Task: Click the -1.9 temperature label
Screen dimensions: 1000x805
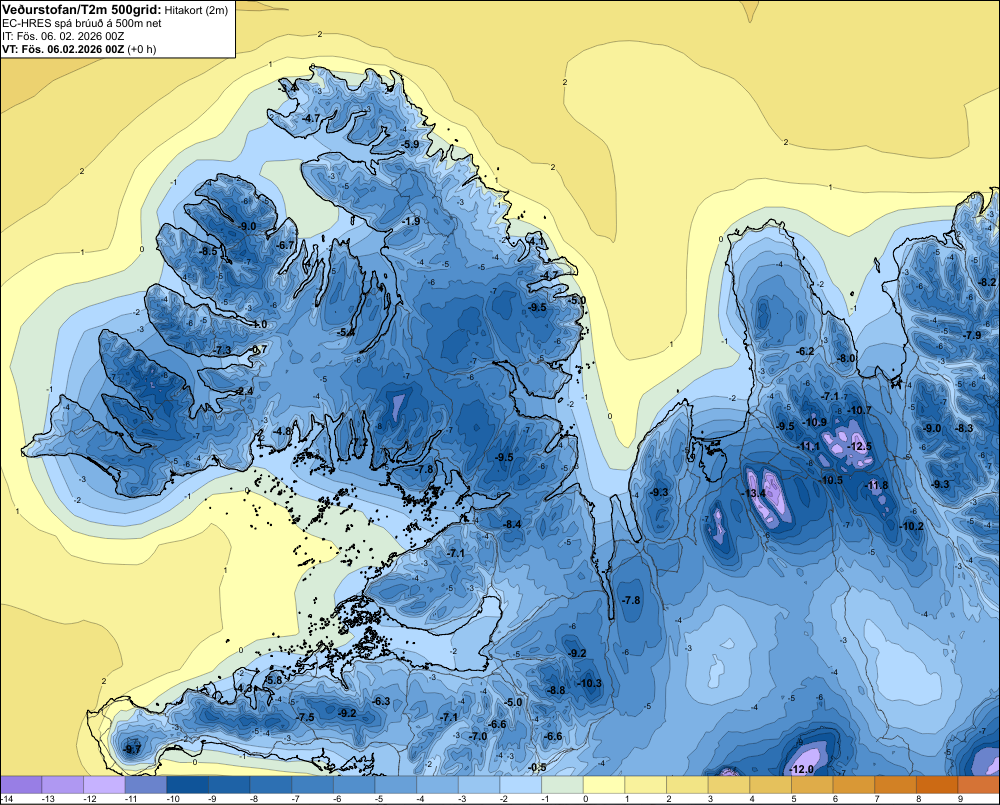Action: 411,221
